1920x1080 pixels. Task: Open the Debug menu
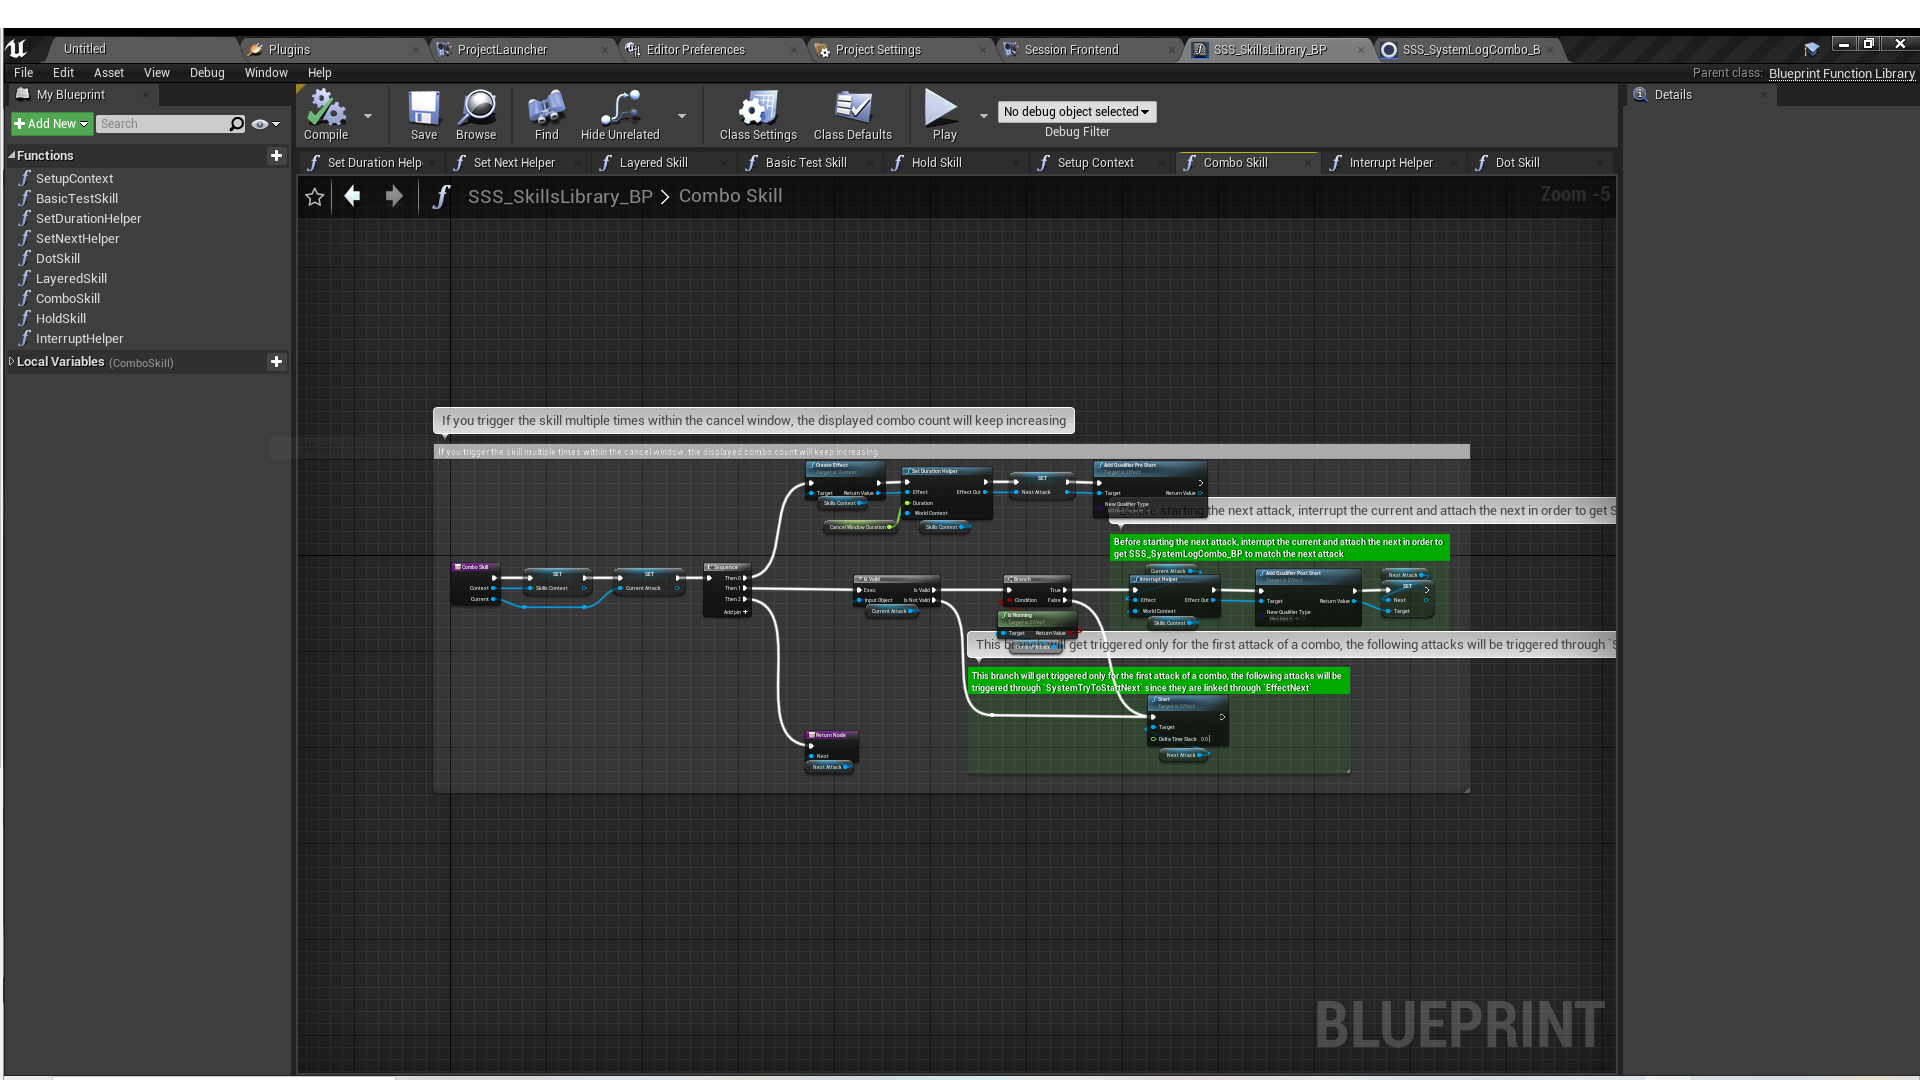pyautogui.click(x=206, y=72)
